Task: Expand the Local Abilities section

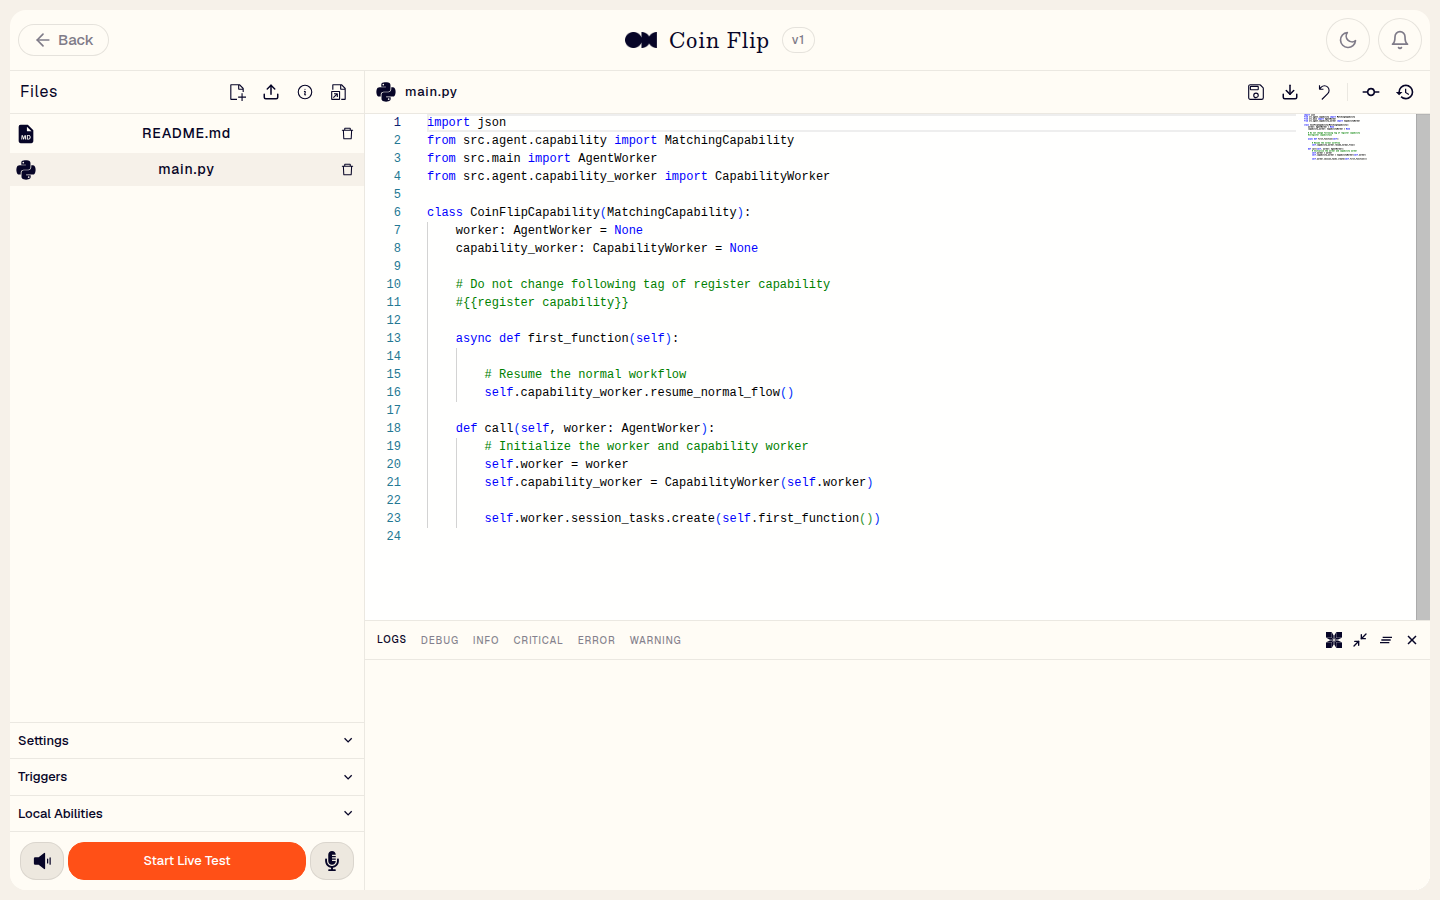Action: 187,814
